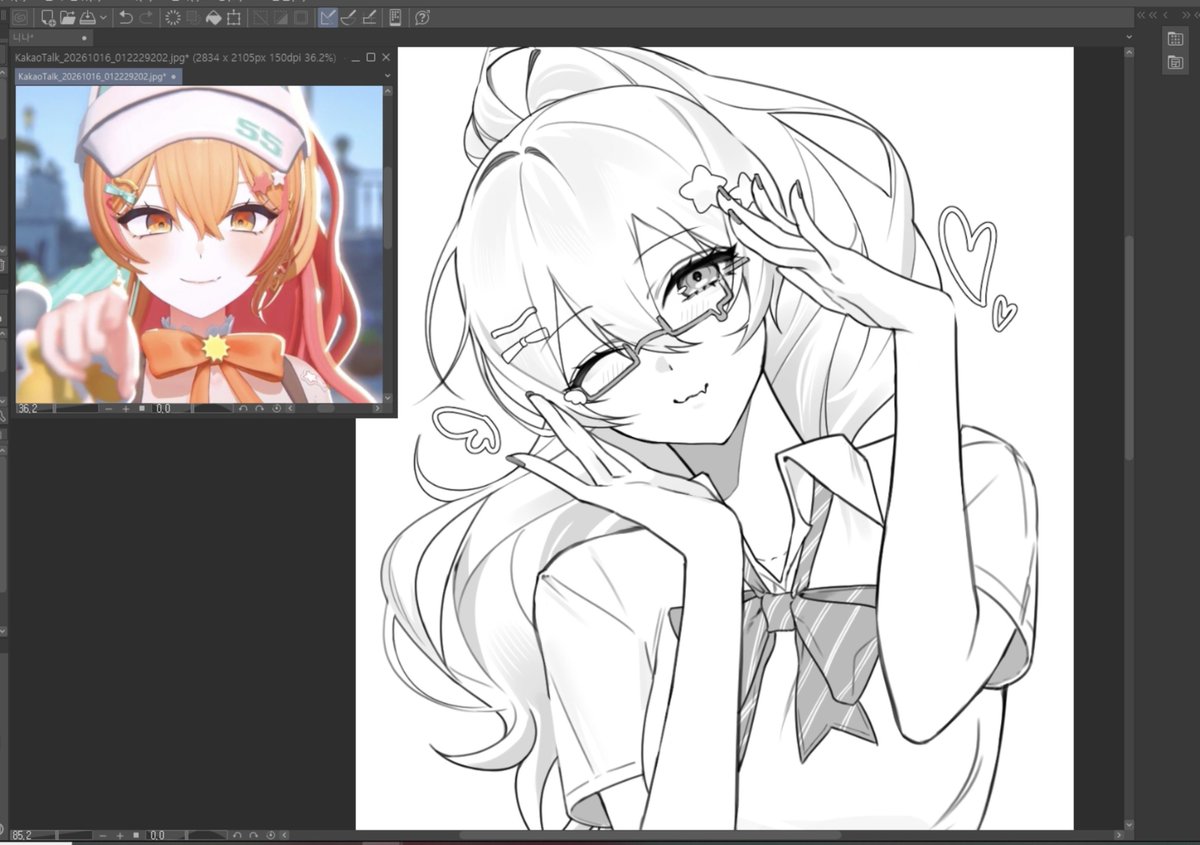Open the Clip Studio support help icon
This screenshot has height=845, width=1200.
click(422, 17)
